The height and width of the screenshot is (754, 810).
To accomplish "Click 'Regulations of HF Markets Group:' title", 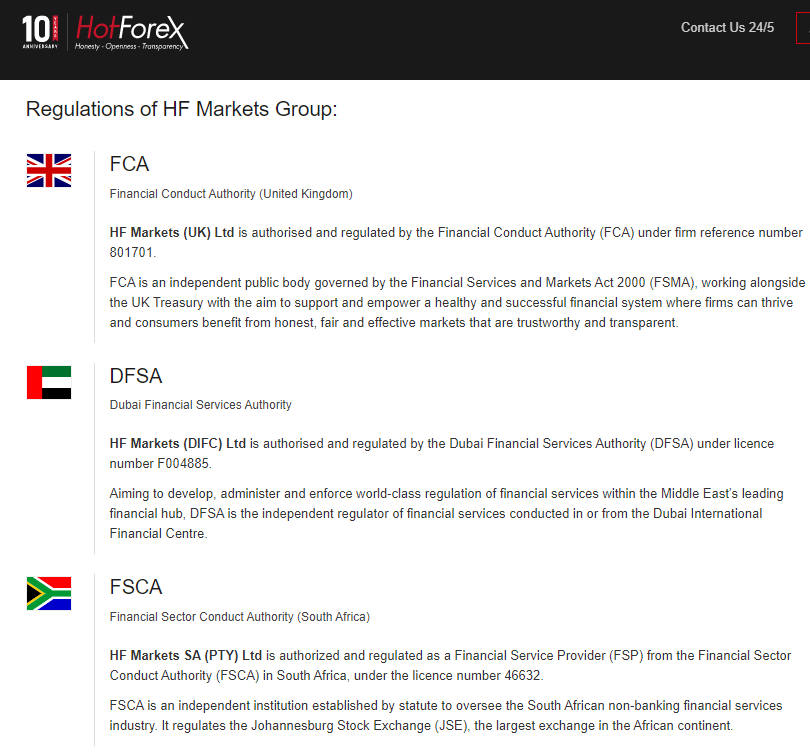I will (x=181, y=109).
